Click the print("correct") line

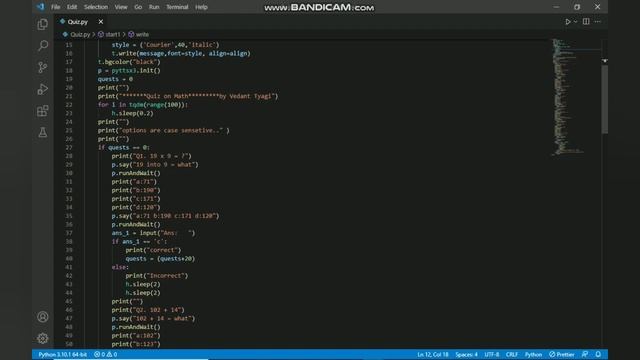click(153, 250)
